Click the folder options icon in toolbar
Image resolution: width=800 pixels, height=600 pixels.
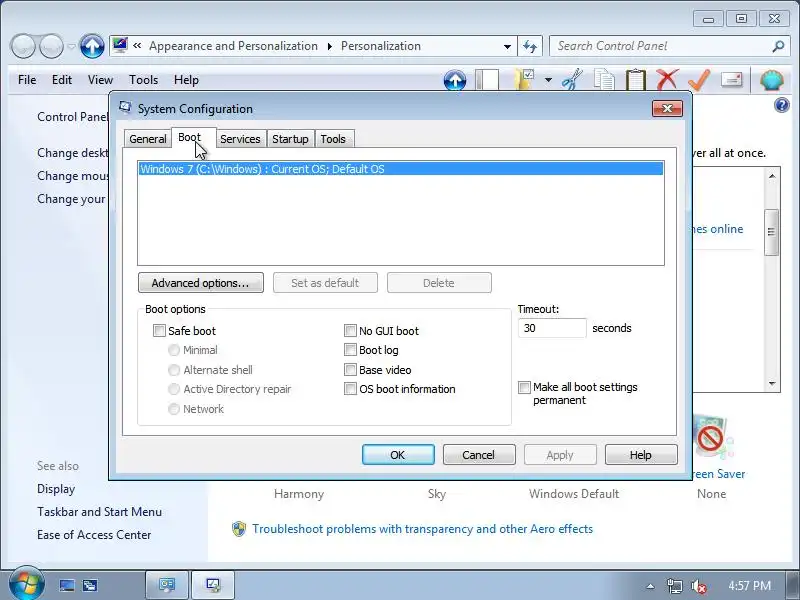coord(524,80)
